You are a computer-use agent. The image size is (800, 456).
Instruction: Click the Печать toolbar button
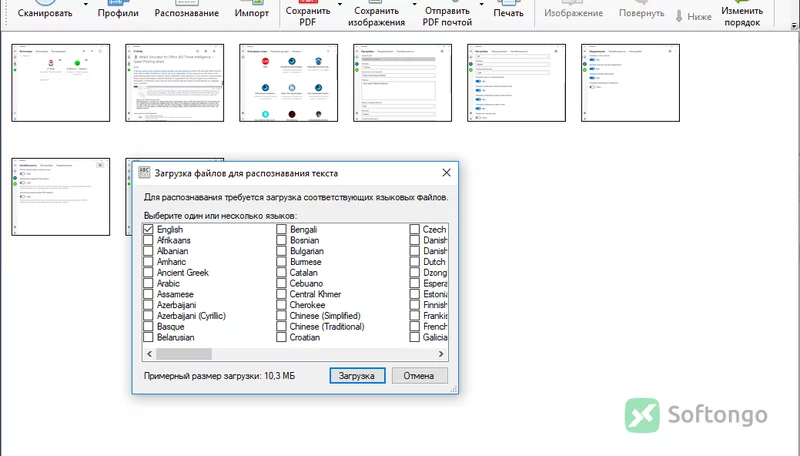(x=508, y=11)
